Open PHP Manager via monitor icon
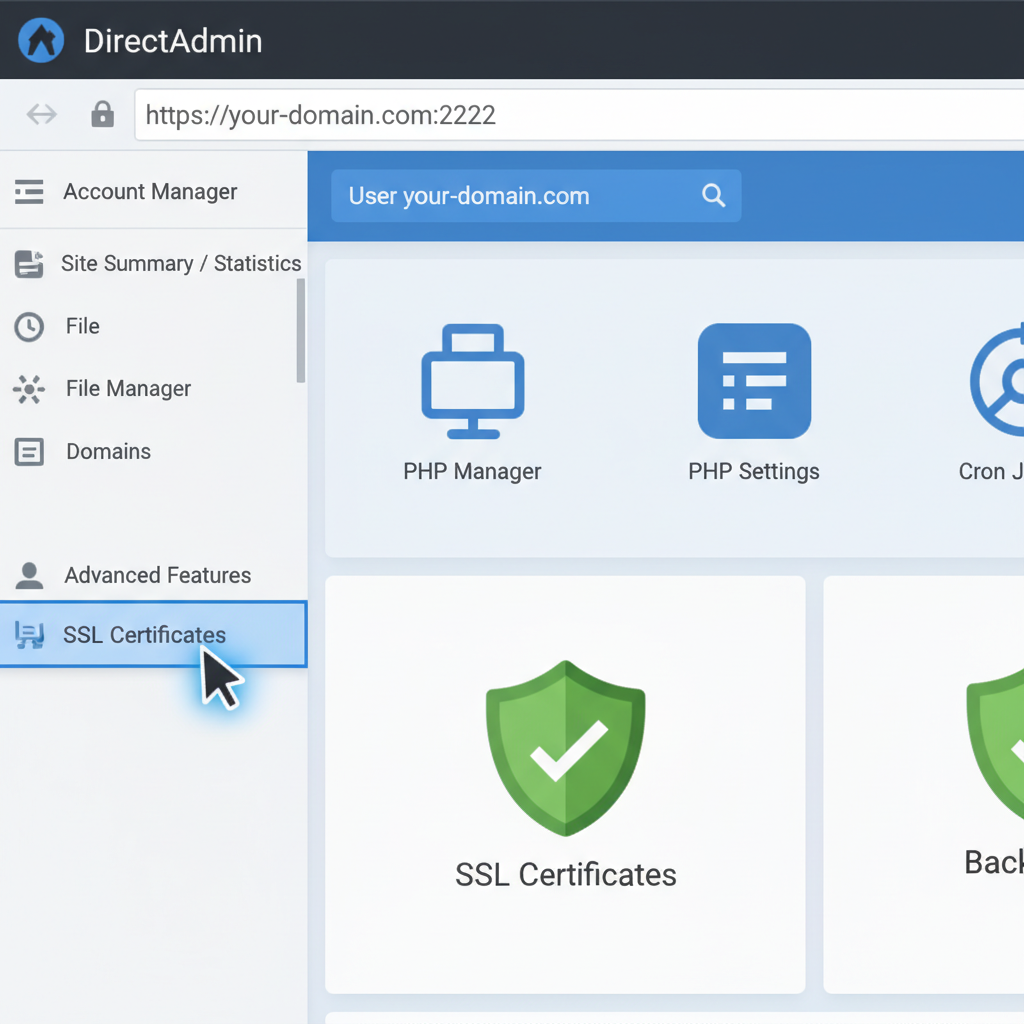This screenshot has width=1024, height=1024. [x=472, y=381]
